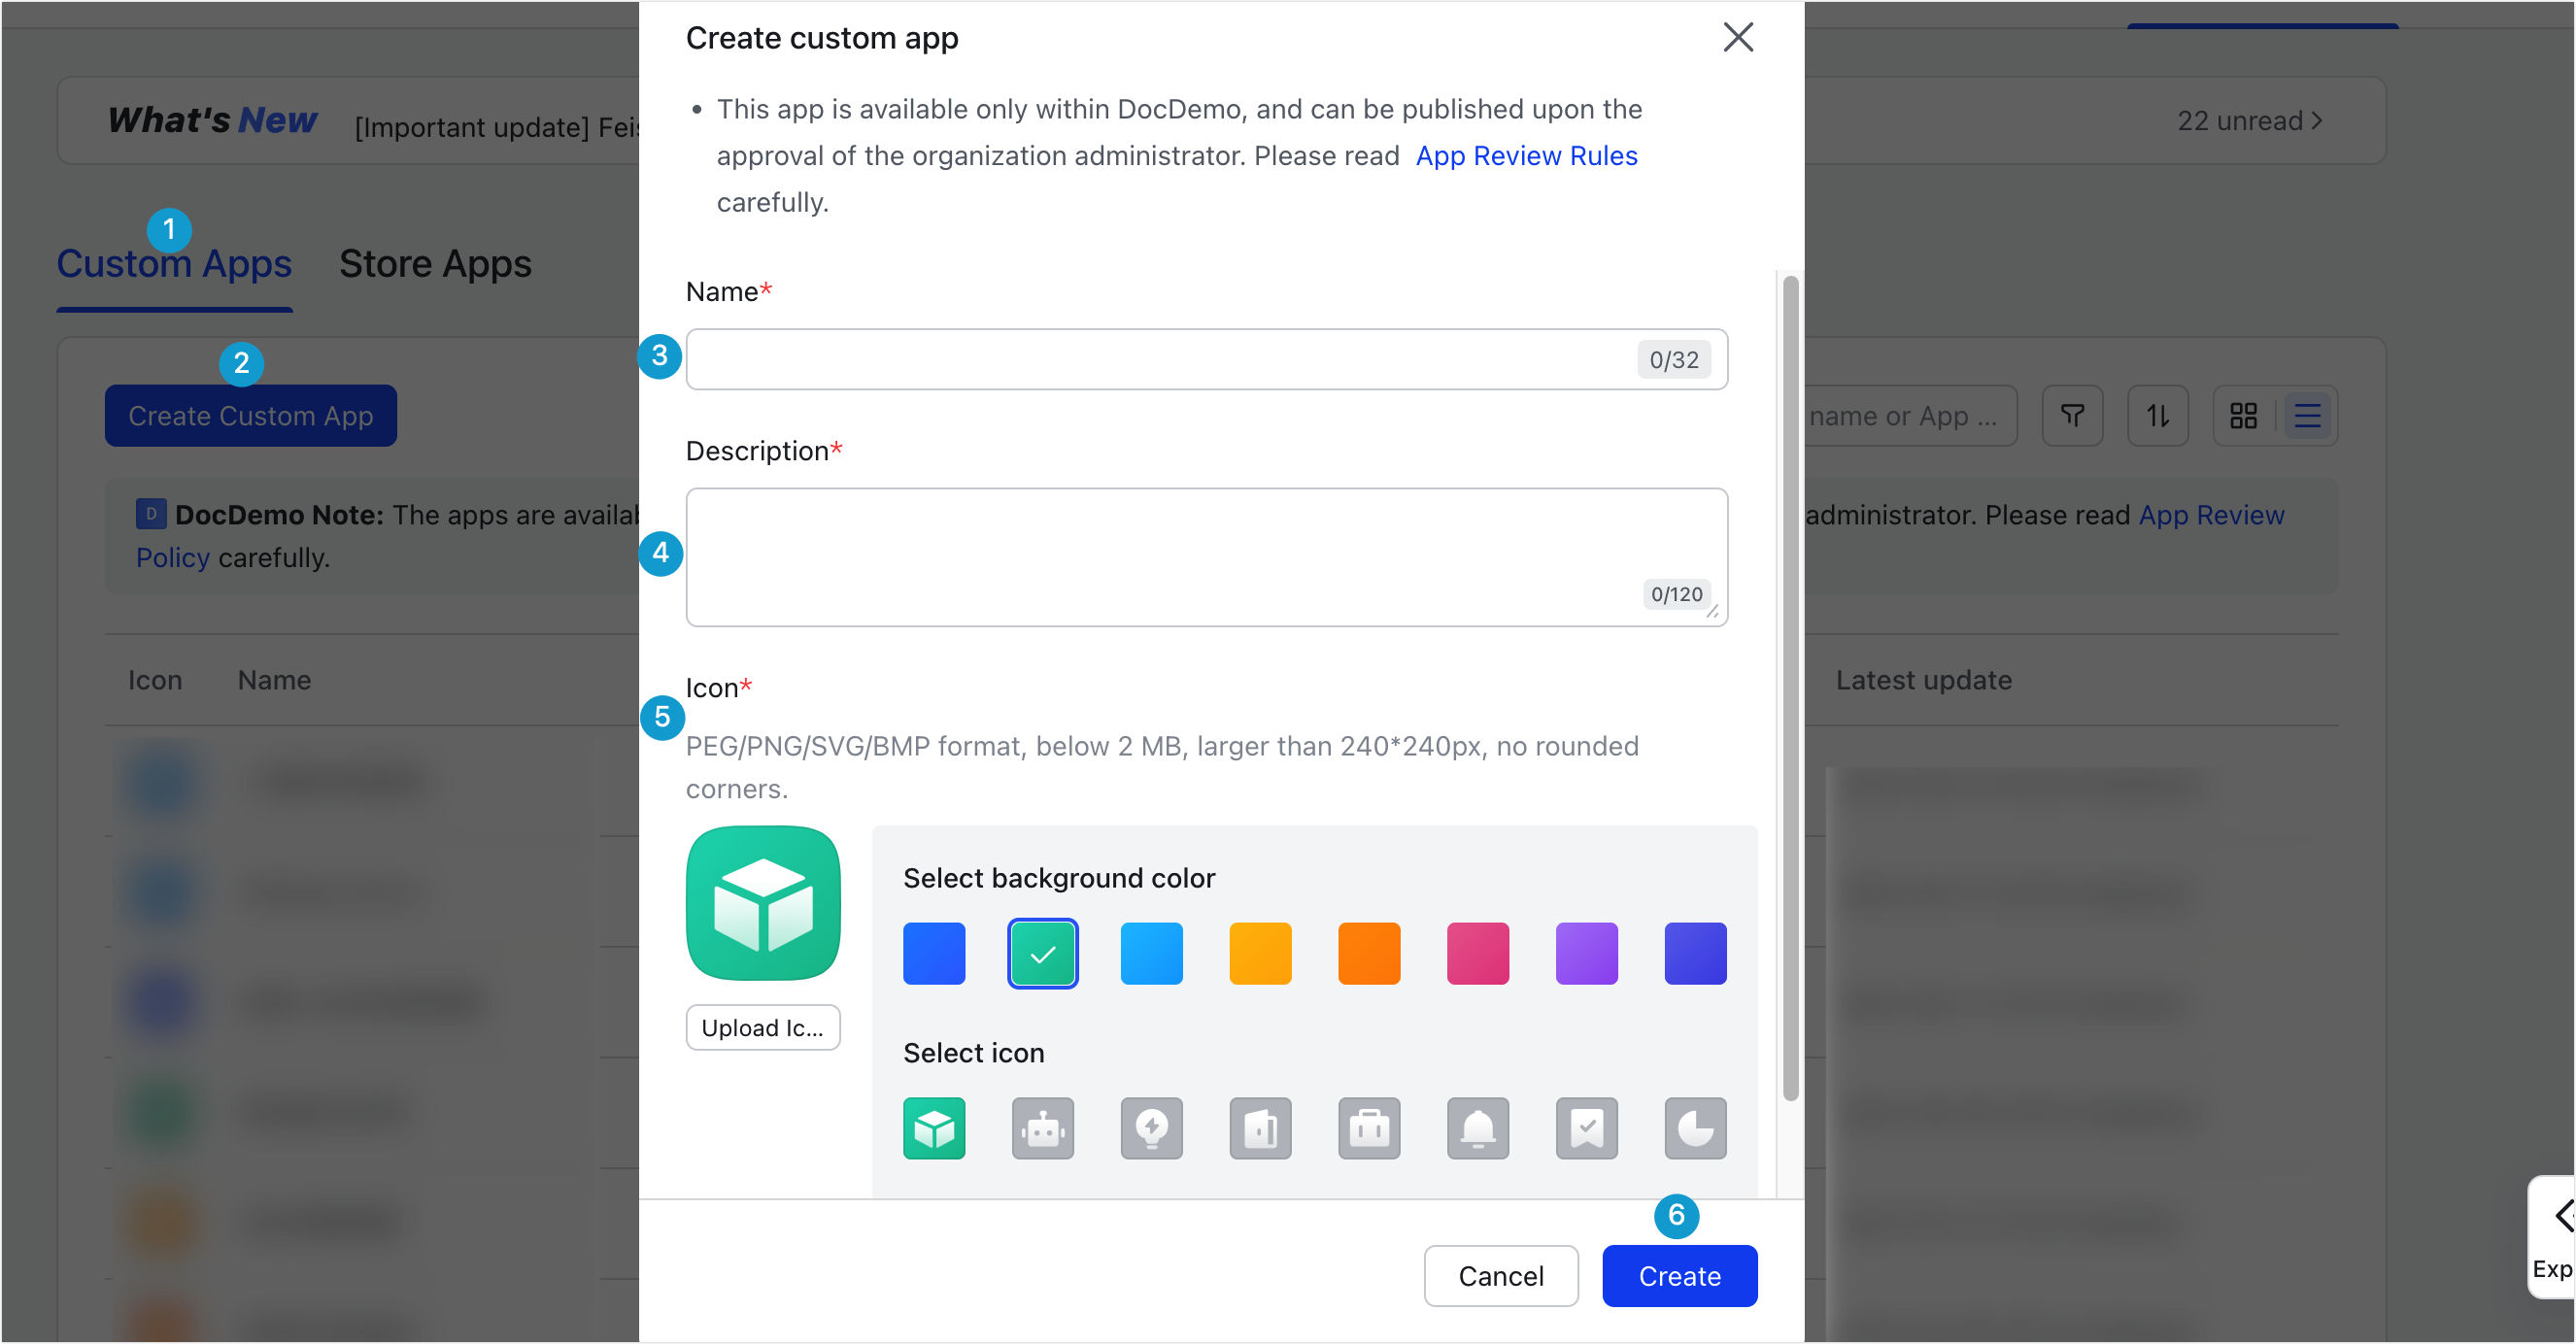The height and width of the screenshot is (1344, 2576).
Task: Switch to list view layout
Action: pyautogui.click(x=2307, y=415)
